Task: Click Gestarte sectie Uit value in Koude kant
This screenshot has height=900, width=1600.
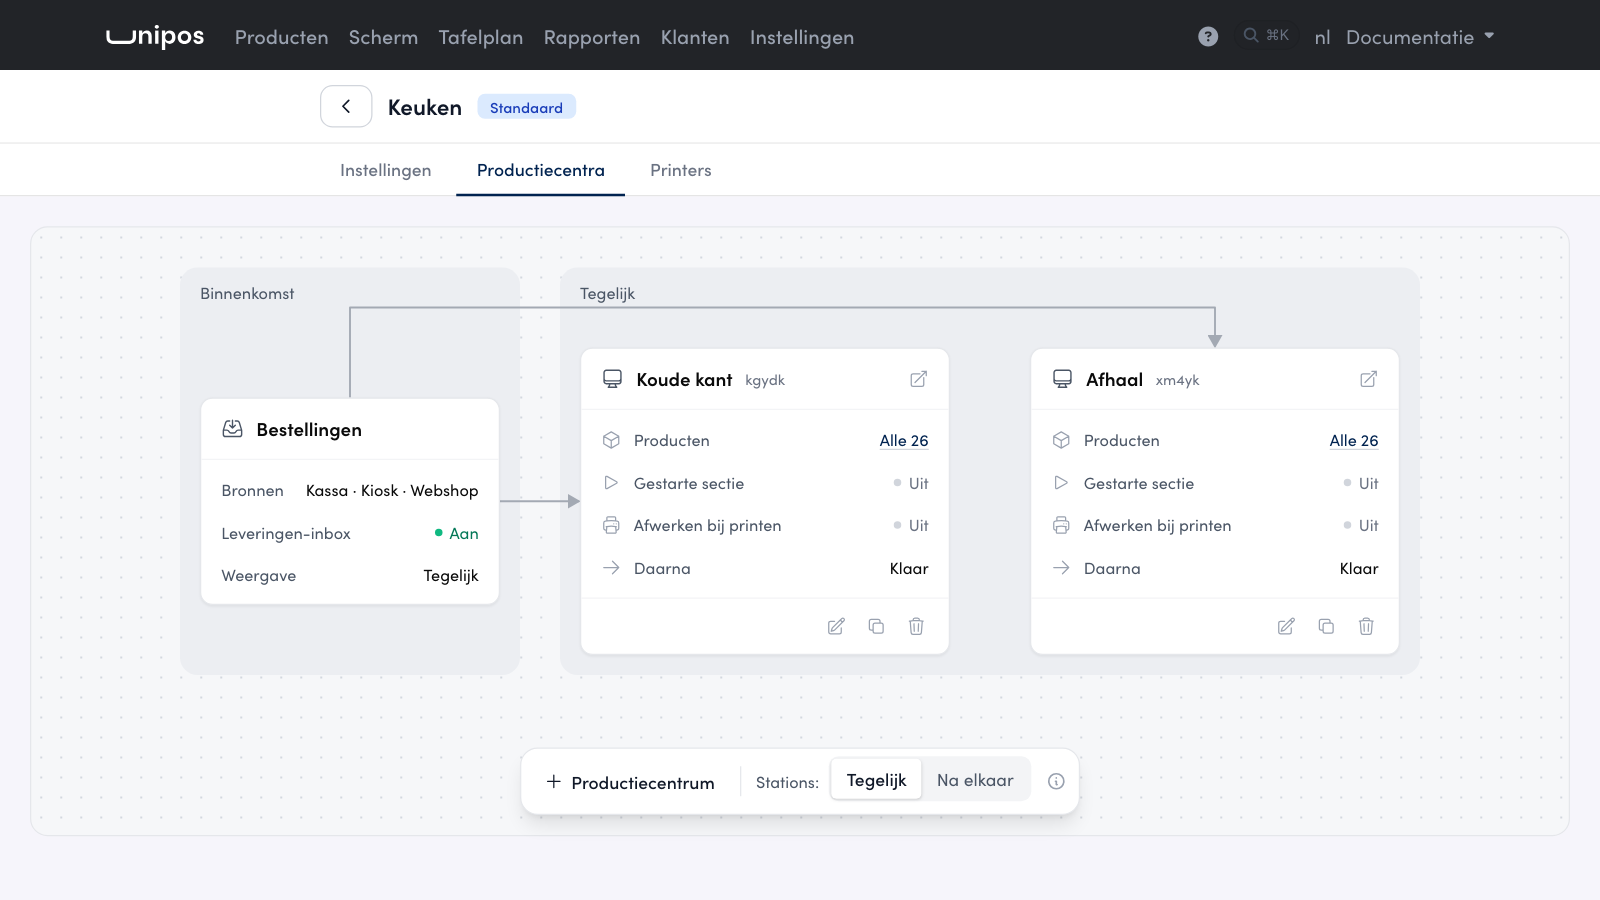Action: click(911, 484)
